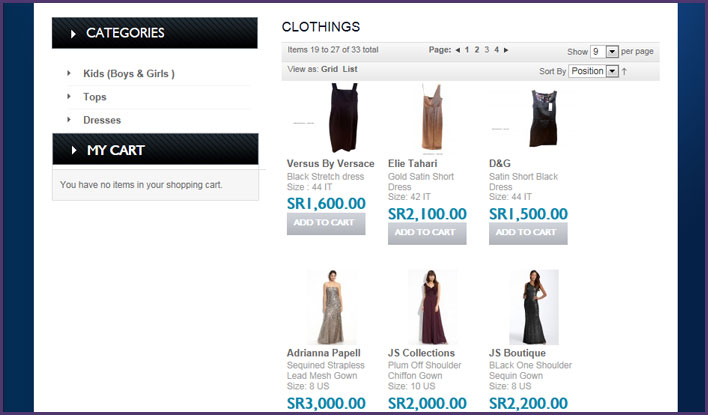
Task: Open the Tops category
Action: (95, 97)
